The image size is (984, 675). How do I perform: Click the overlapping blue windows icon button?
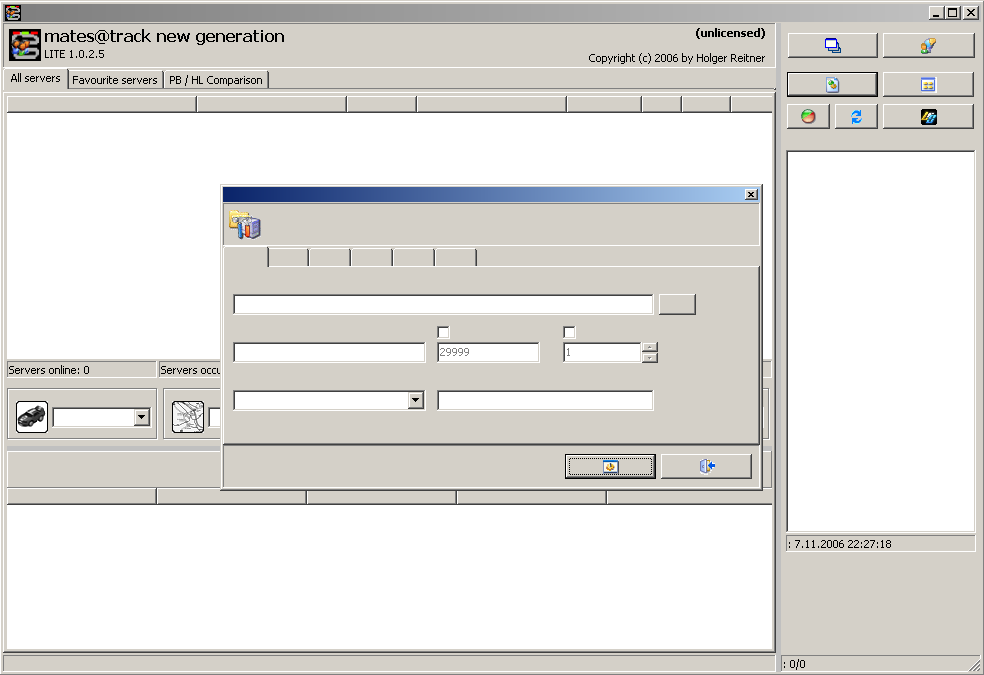(x=832, y=46)
